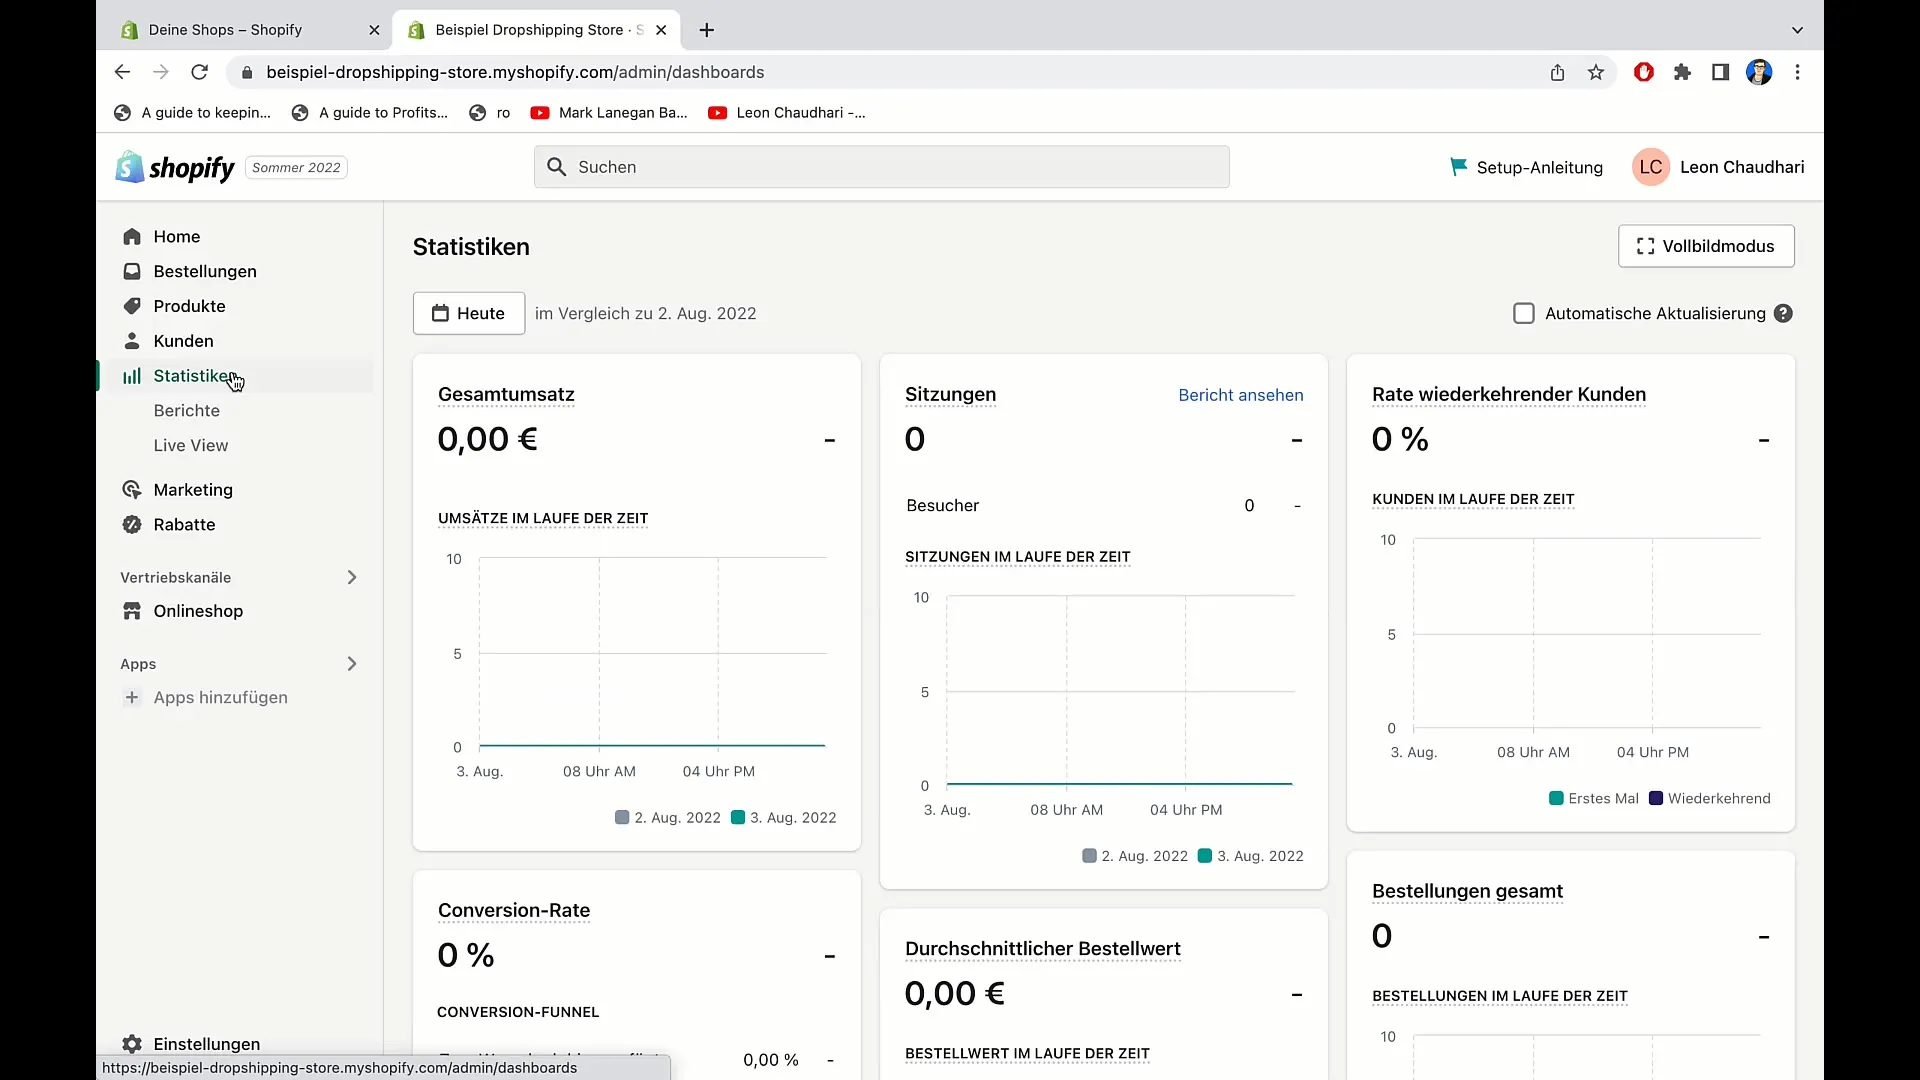Click Bericht ansehen link for Sitzungen

pyautogui.click(x=1241, y=394)
